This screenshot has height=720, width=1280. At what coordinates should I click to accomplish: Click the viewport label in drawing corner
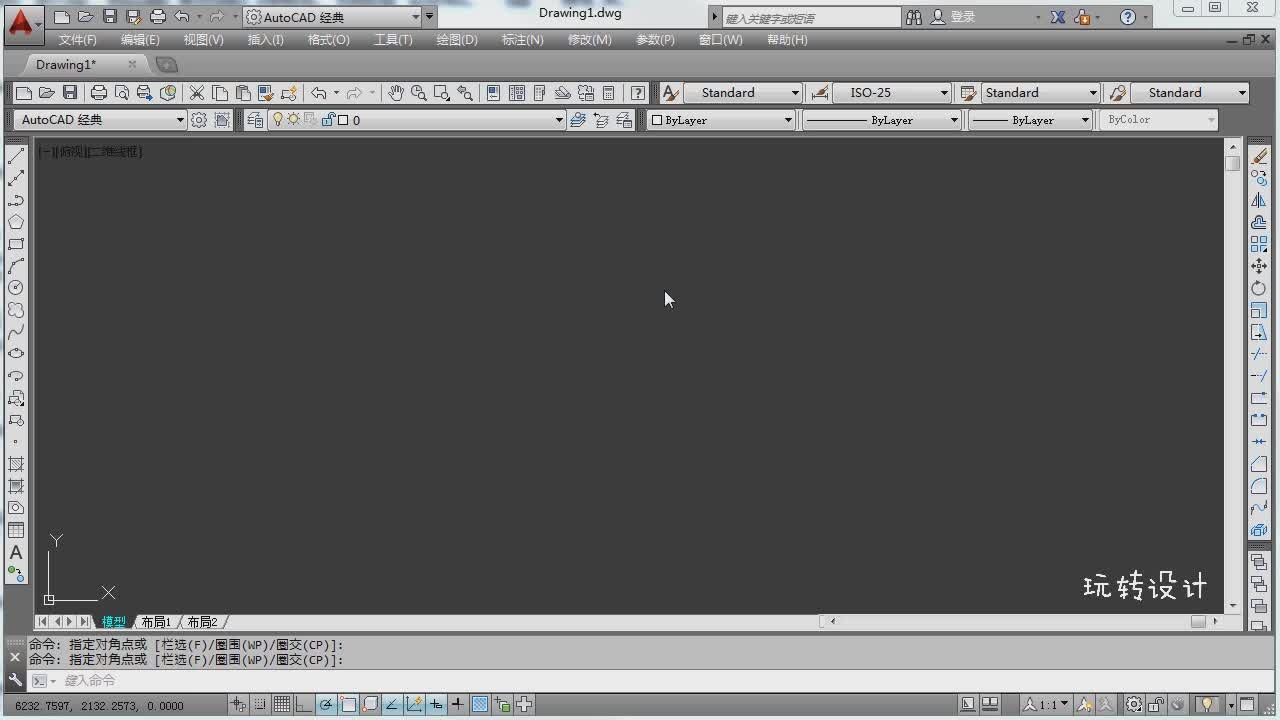click(90, 152)
